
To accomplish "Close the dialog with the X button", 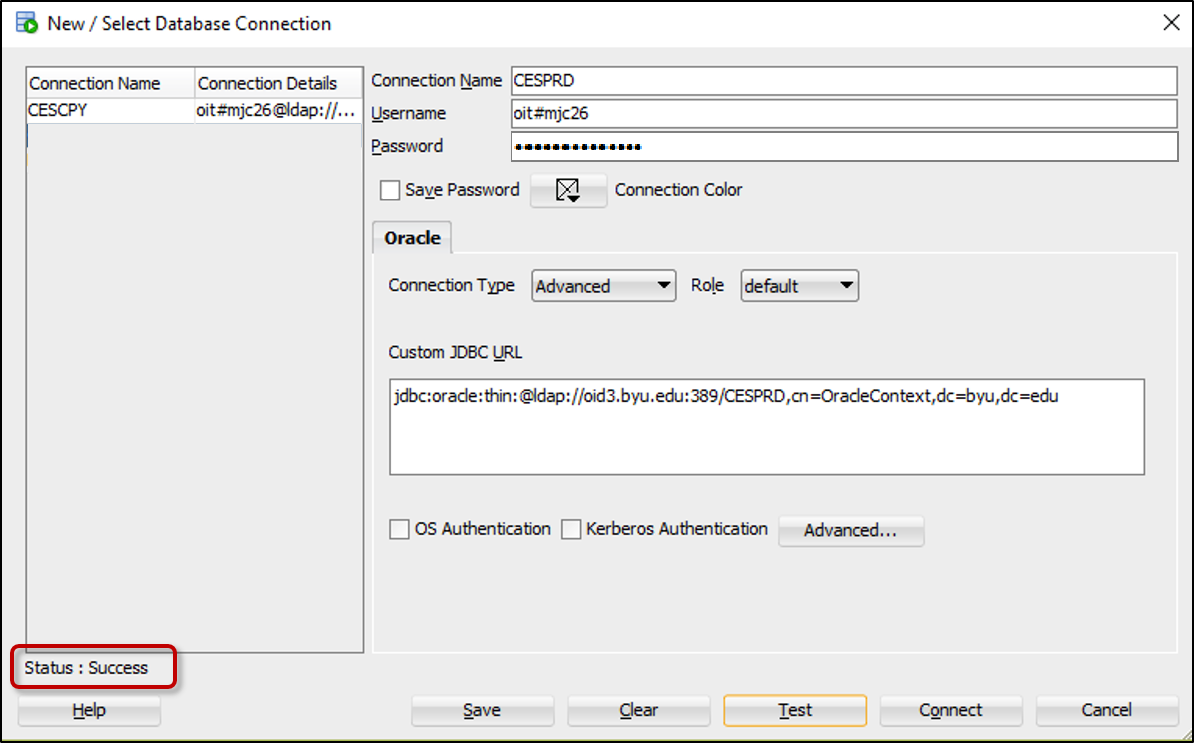I will [1171, 23].
